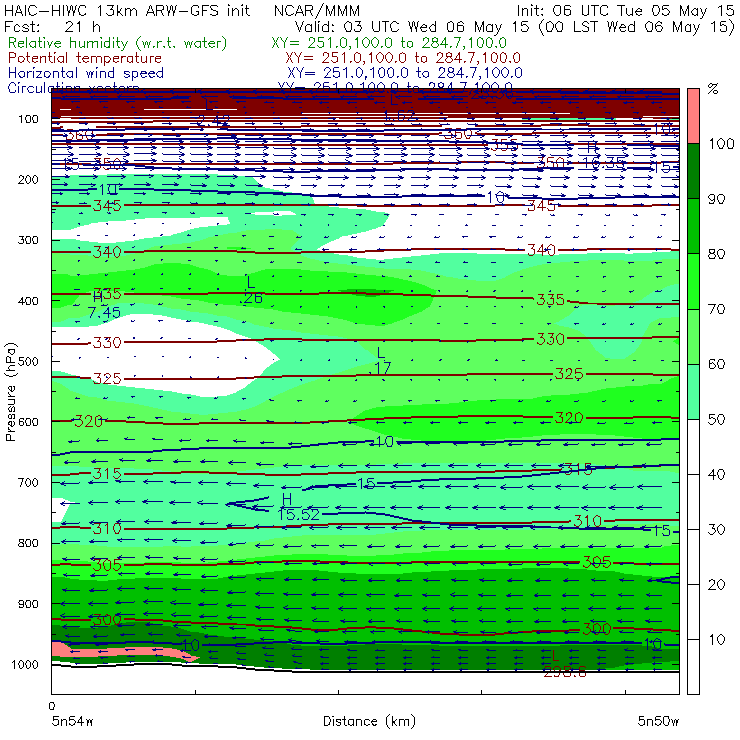The image size is (740, 740).
Task: Click the 'L .26' minimum marker
Action: [251, 290]
